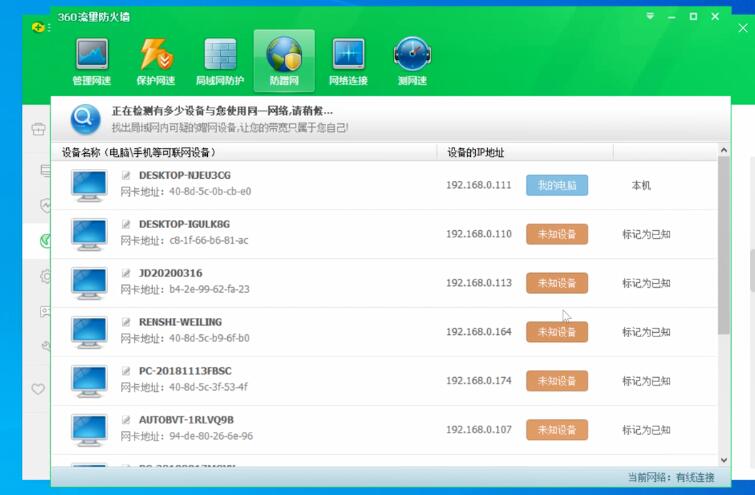Open the 网络连接 tab

(x=348, y=61)
